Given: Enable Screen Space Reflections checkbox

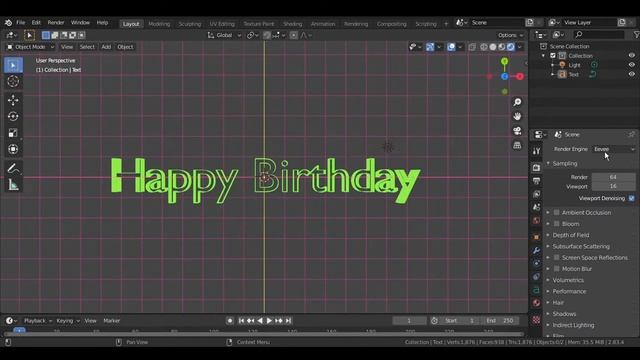Looking at the screenshot, I should coord(556,258).
